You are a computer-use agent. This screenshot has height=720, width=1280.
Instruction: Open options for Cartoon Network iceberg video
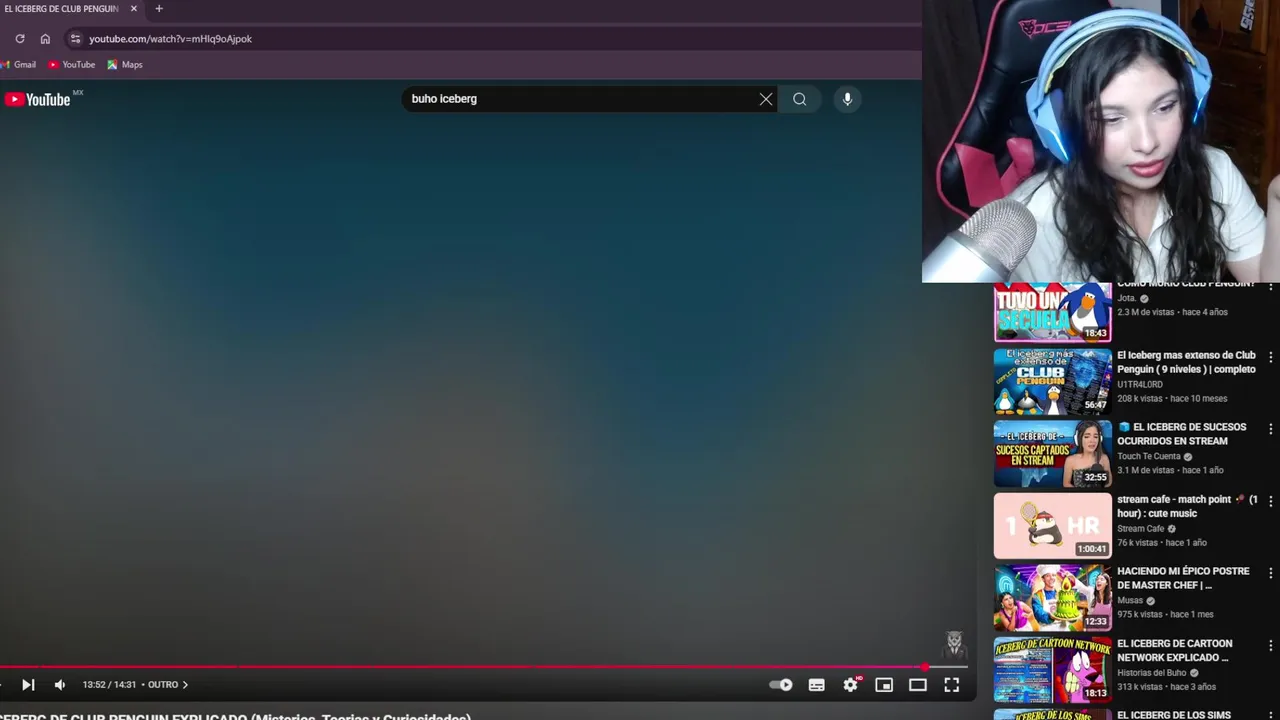point(1271,646)
